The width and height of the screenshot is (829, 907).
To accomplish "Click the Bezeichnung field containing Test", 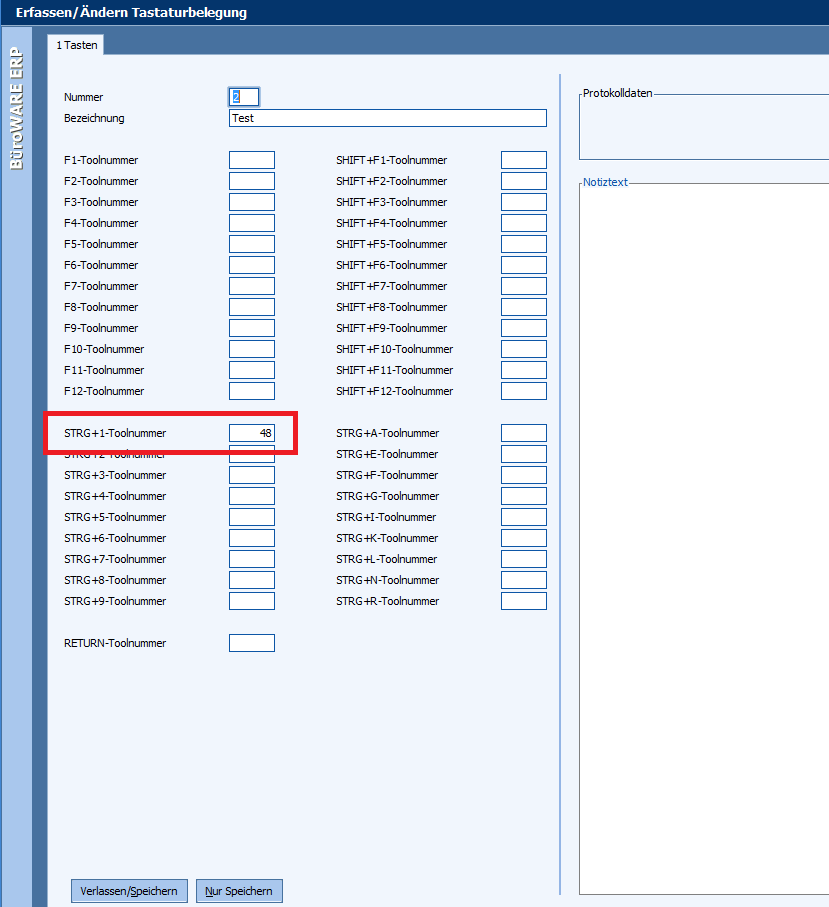I will (x=387, y=118).
